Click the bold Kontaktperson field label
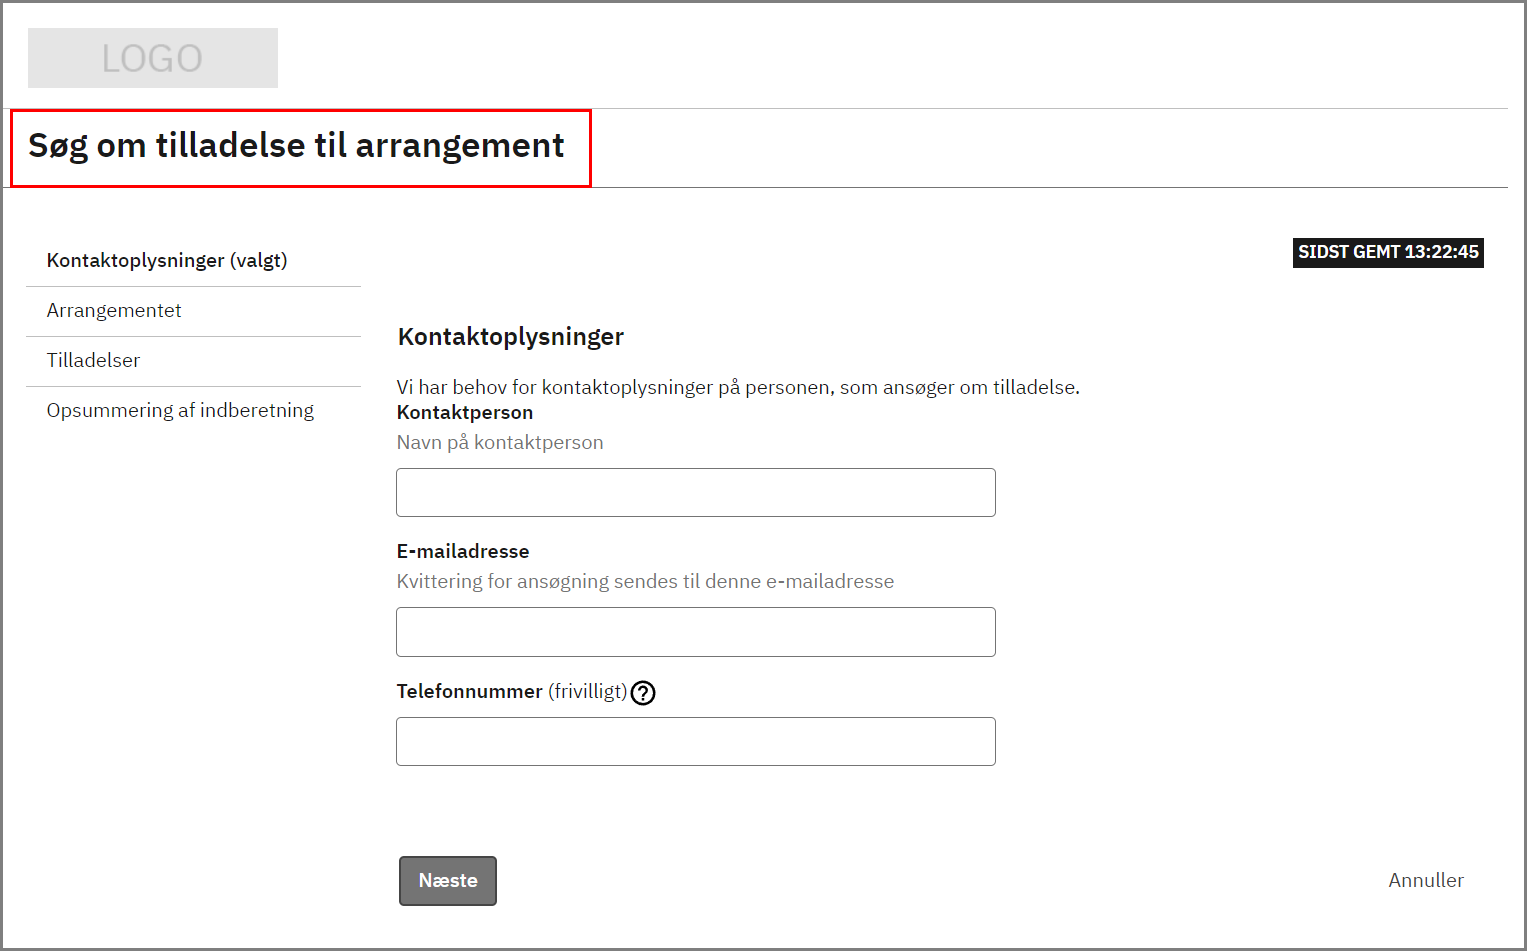This screenshot has width=1527, height=951. [x=464, y=413]
